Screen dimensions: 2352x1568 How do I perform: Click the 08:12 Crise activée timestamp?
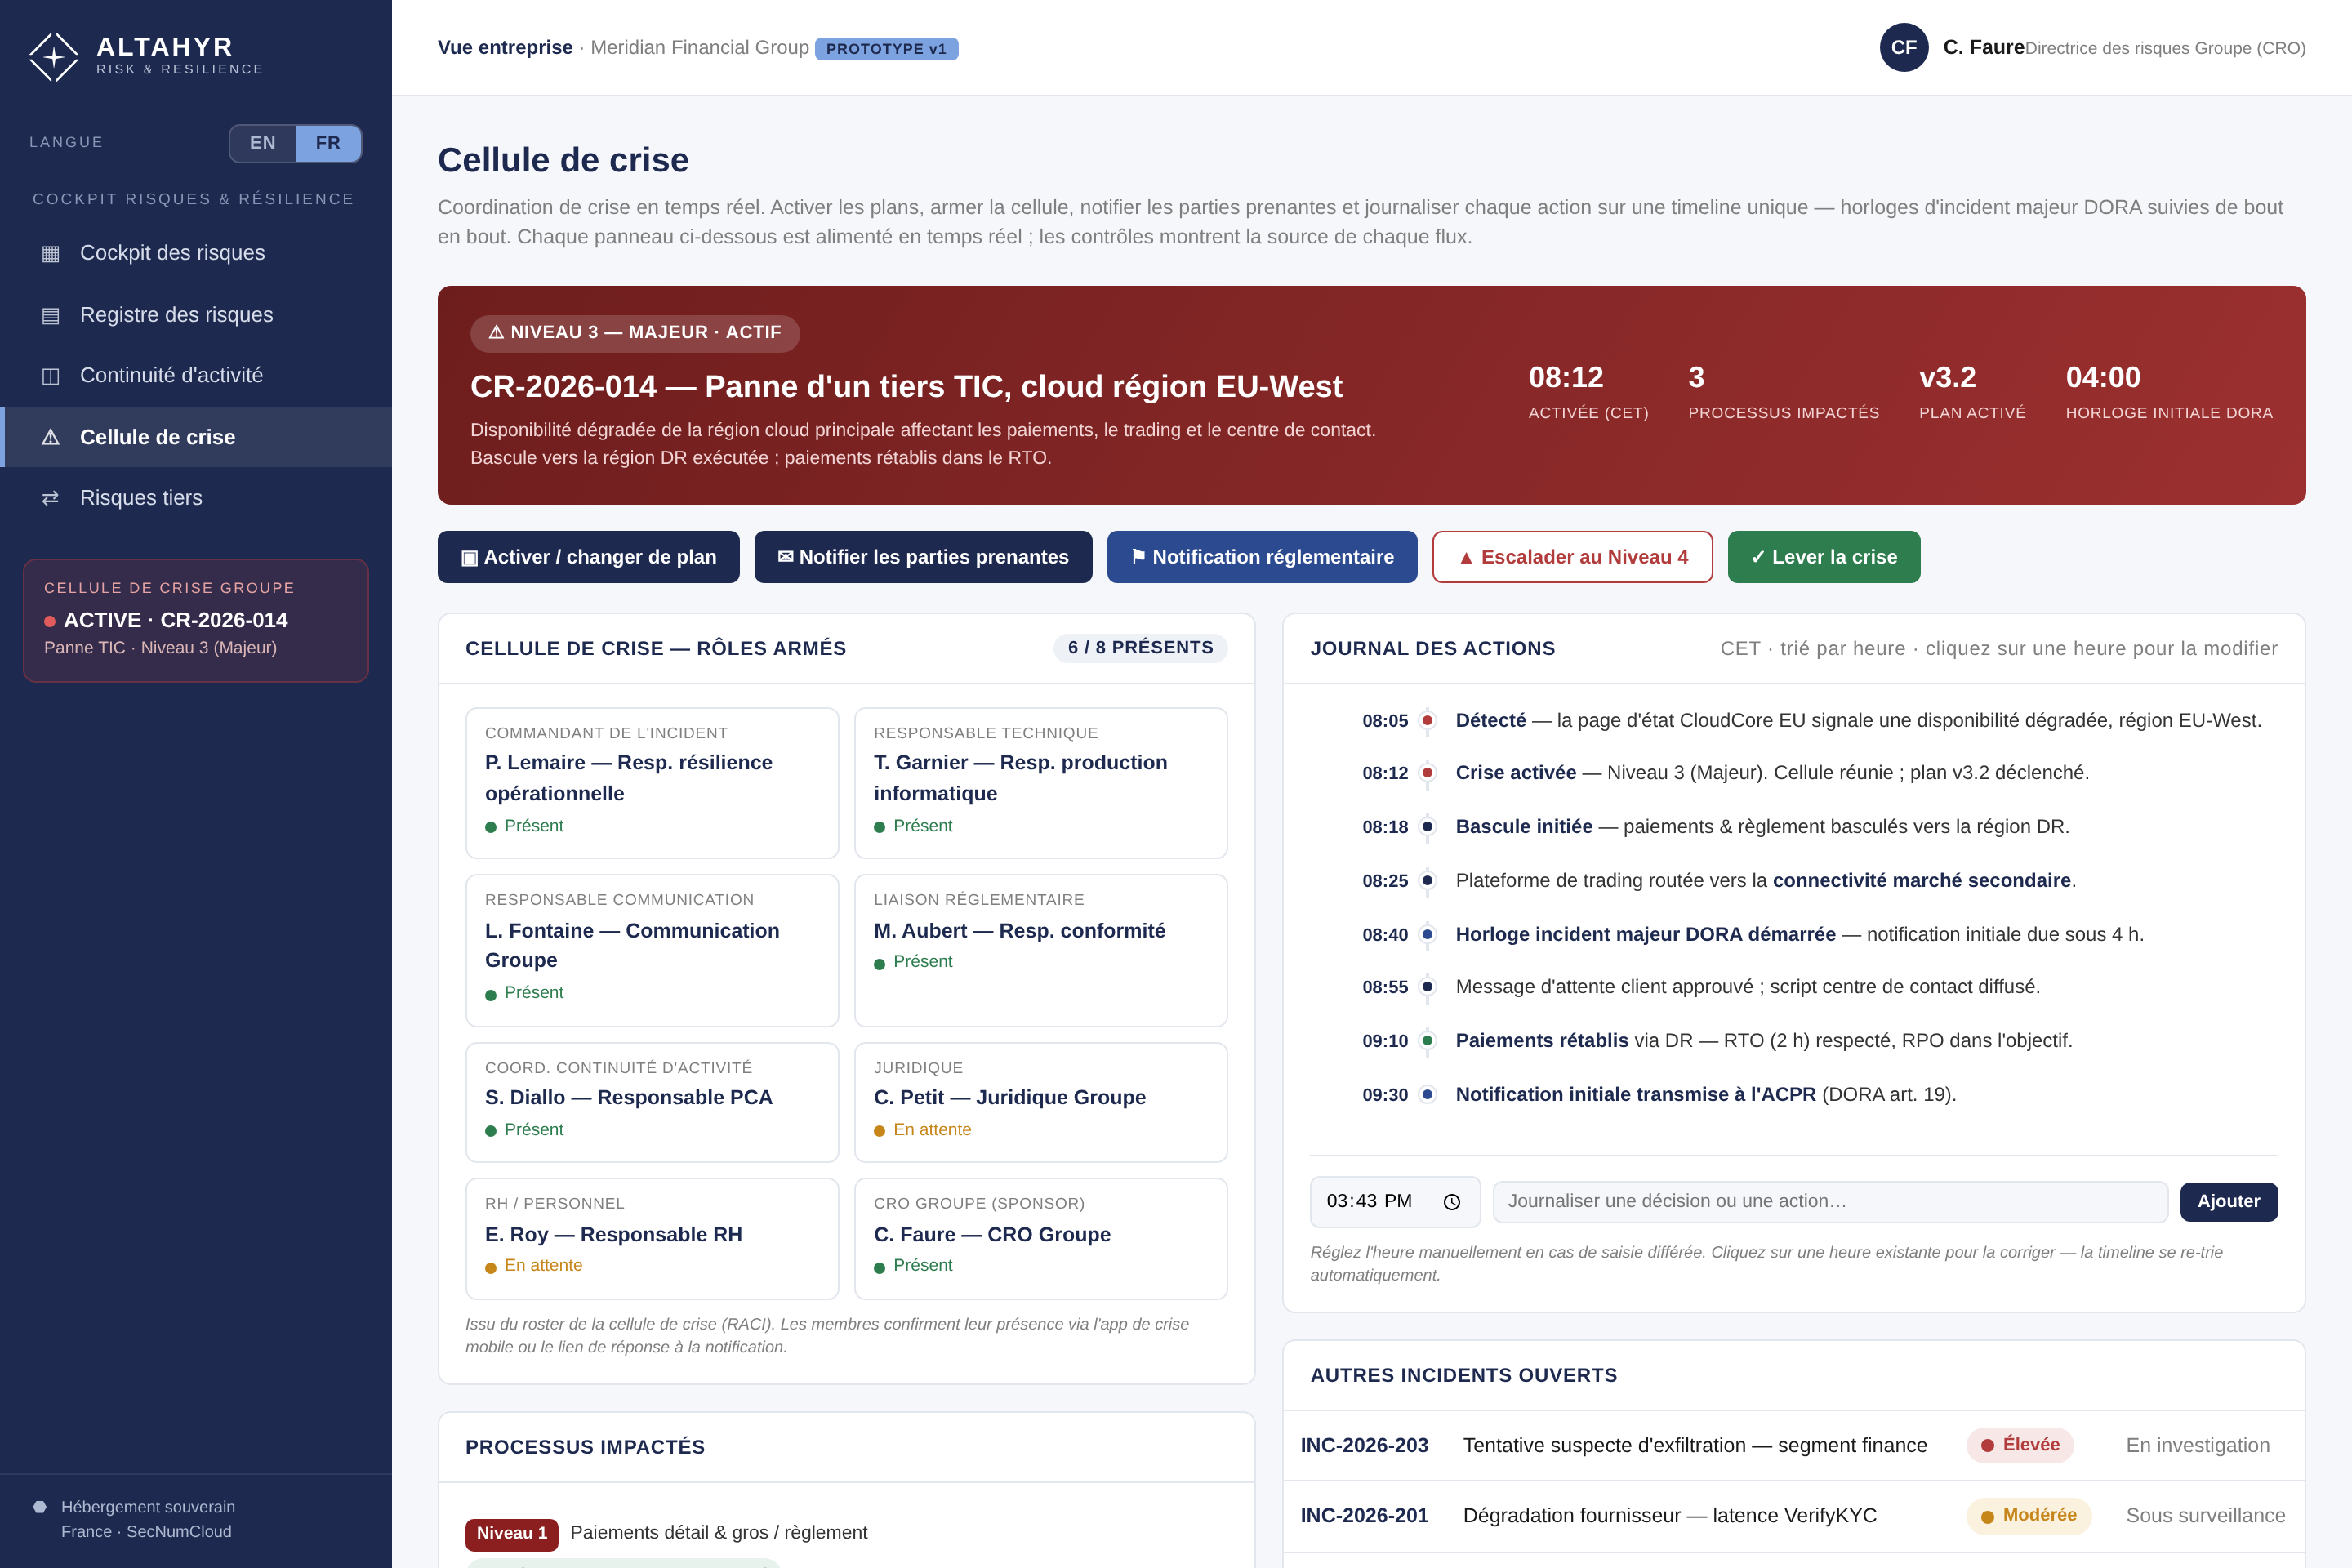coord(1384,773)
